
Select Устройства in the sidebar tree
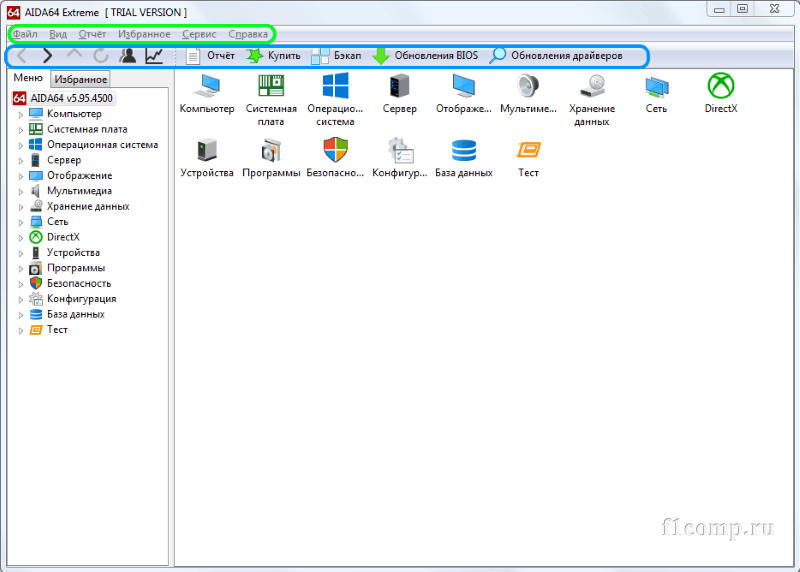click(73, 253)
